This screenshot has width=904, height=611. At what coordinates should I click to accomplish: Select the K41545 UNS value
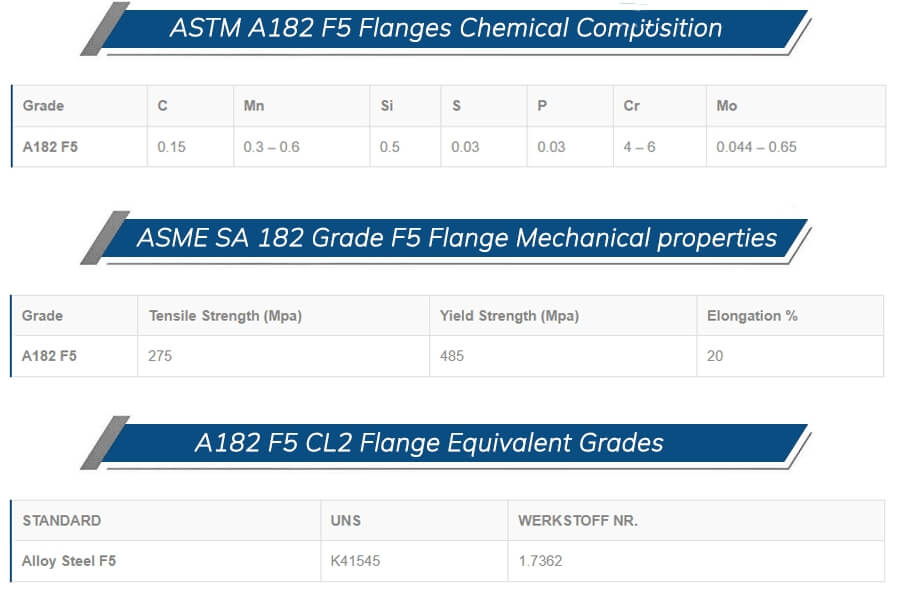(353, 561)
